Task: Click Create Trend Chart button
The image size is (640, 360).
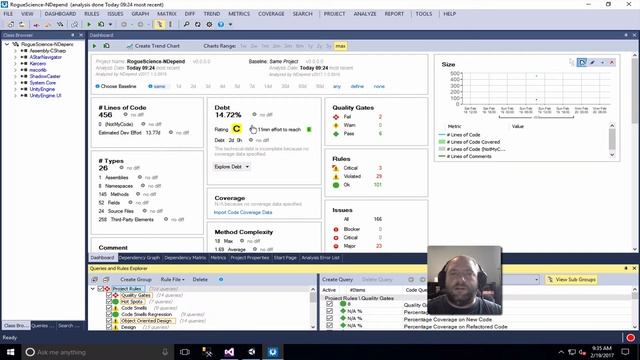Action: (153, 46)
